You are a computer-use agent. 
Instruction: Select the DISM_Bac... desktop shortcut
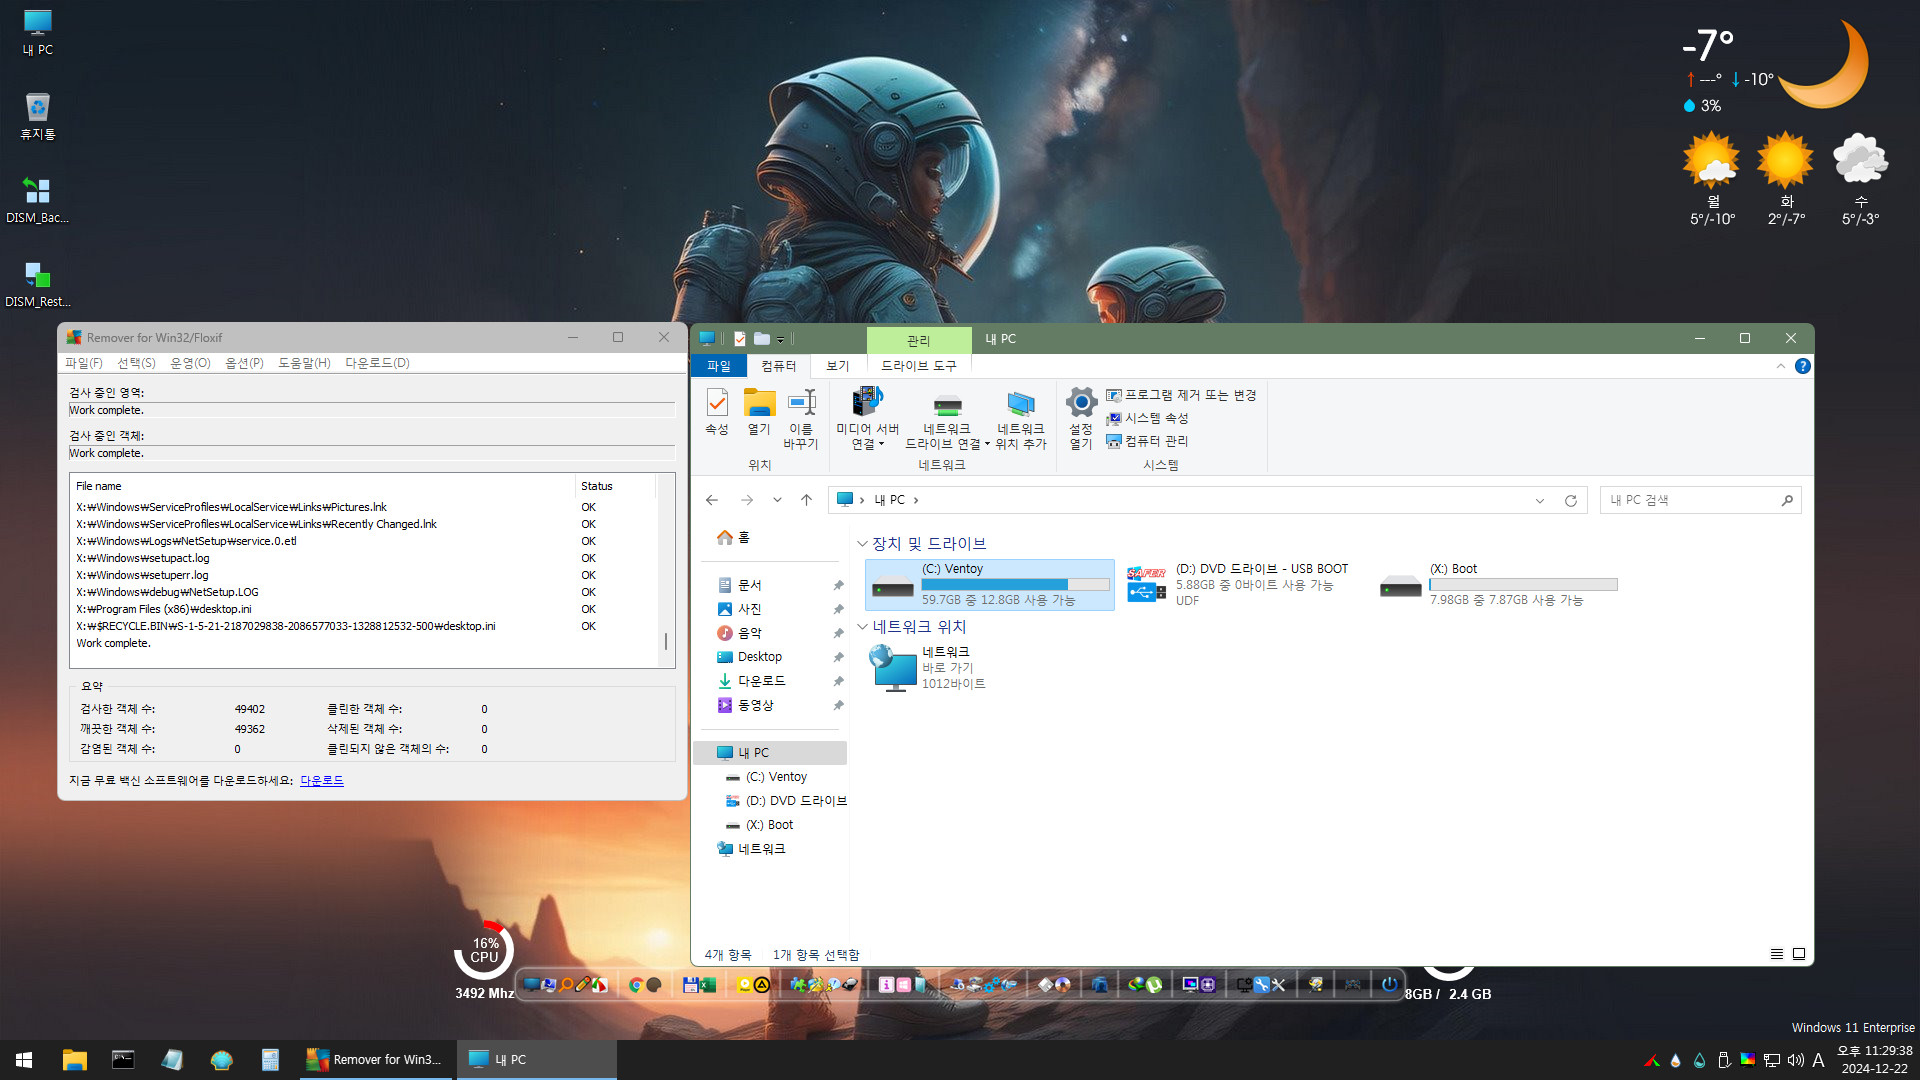[38, 200]
